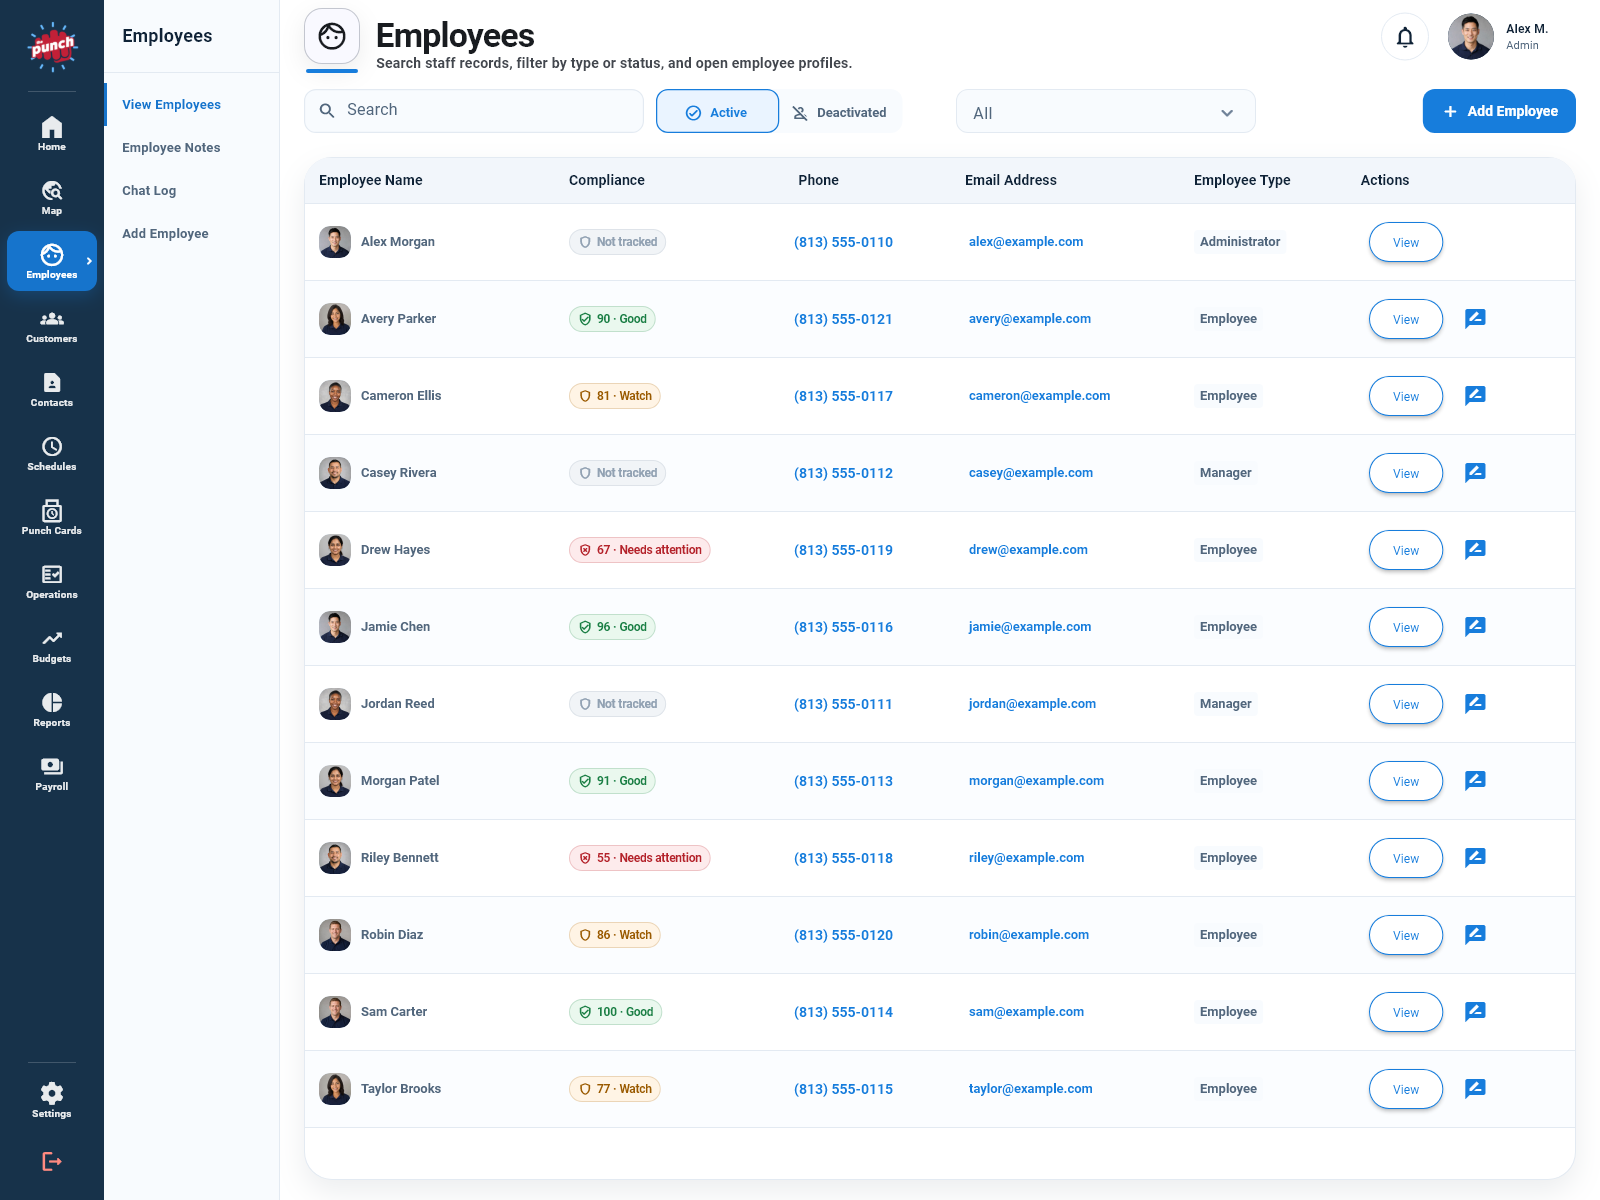1600x1200 pixels.
Task: Click phone number (813) 555-0118
Action: tap(843, 858)
